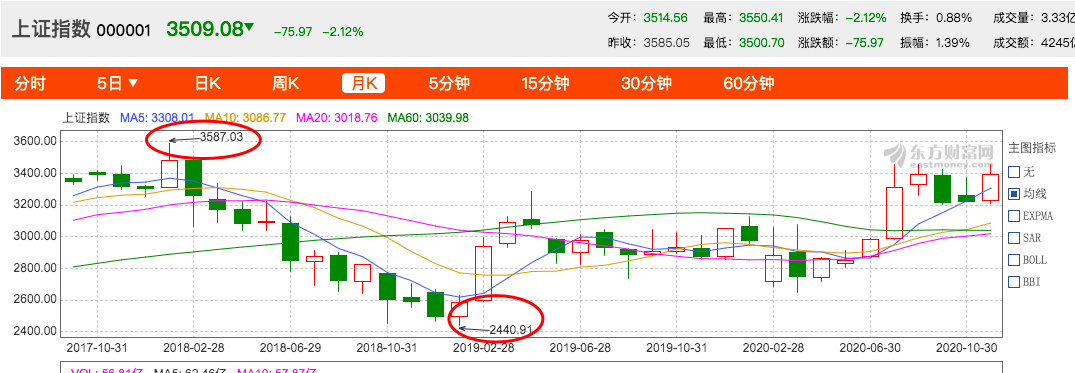Image resolution: width=1075 pixels, height=373 pixels.
Task: Click the green down arrow beside price
Action: click(250, 27)
